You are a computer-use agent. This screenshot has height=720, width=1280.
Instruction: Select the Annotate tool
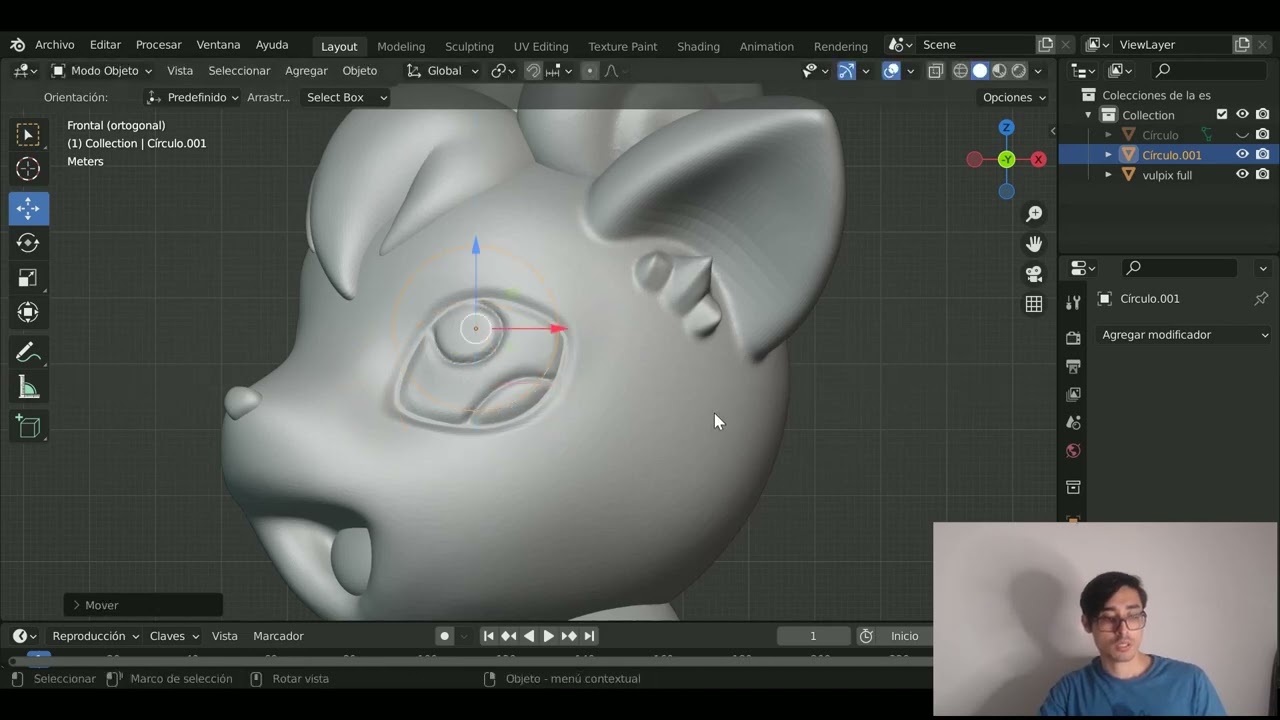tap(28, 352)
